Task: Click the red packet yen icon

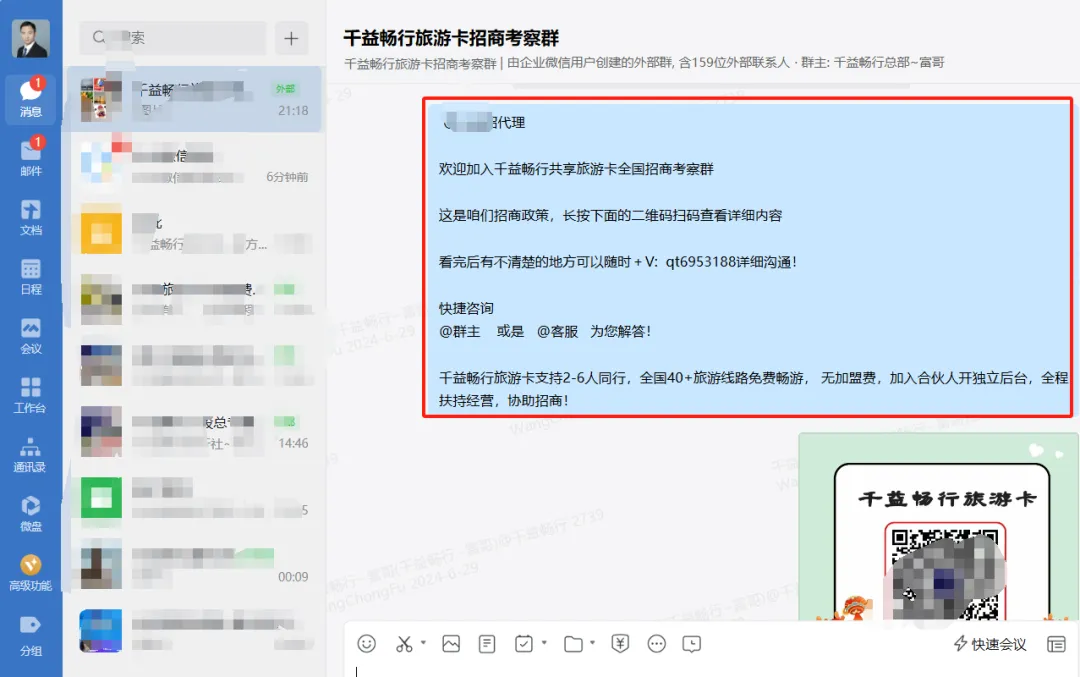Action: (x=620, y=644)
